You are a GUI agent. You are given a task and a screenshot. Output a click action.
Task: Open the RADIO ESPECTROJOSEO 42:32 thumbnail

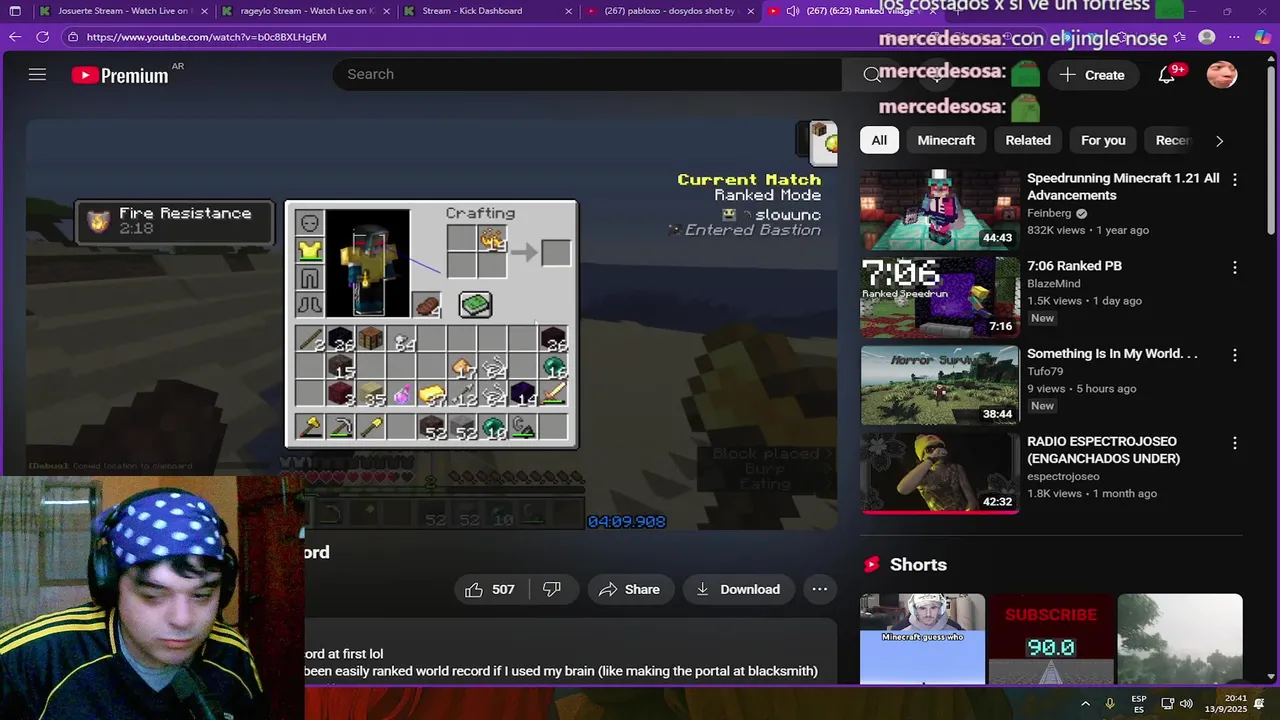[x=940, y=472]
